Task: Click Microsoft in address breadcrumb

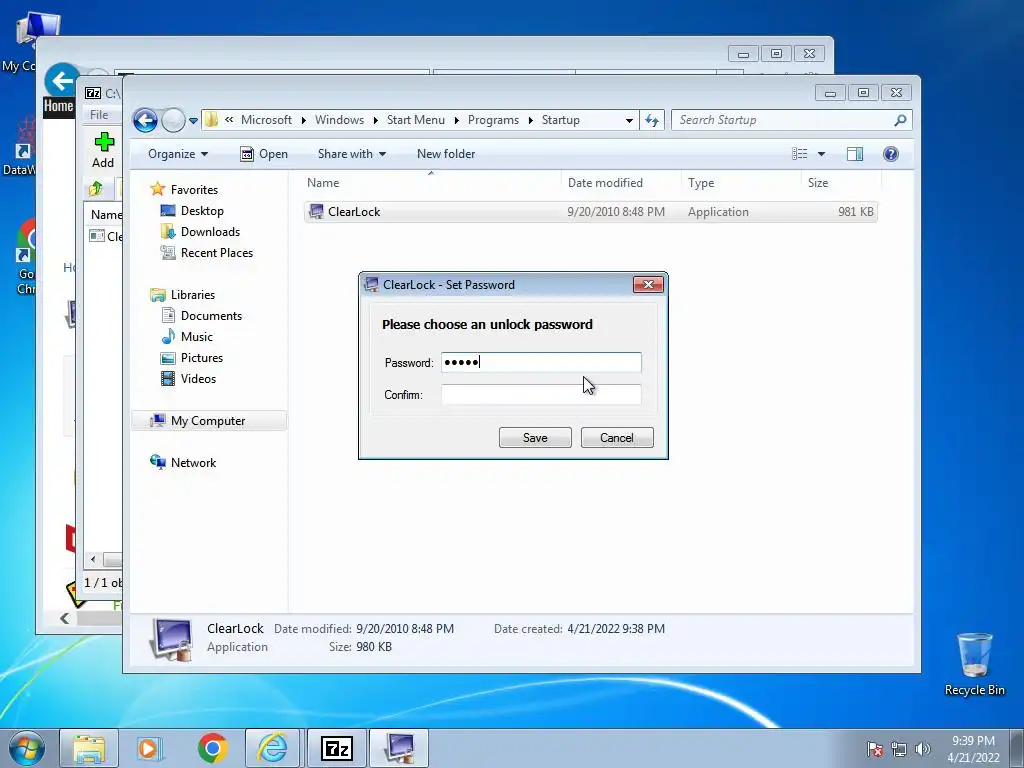Action: click(x=266, y=120)
